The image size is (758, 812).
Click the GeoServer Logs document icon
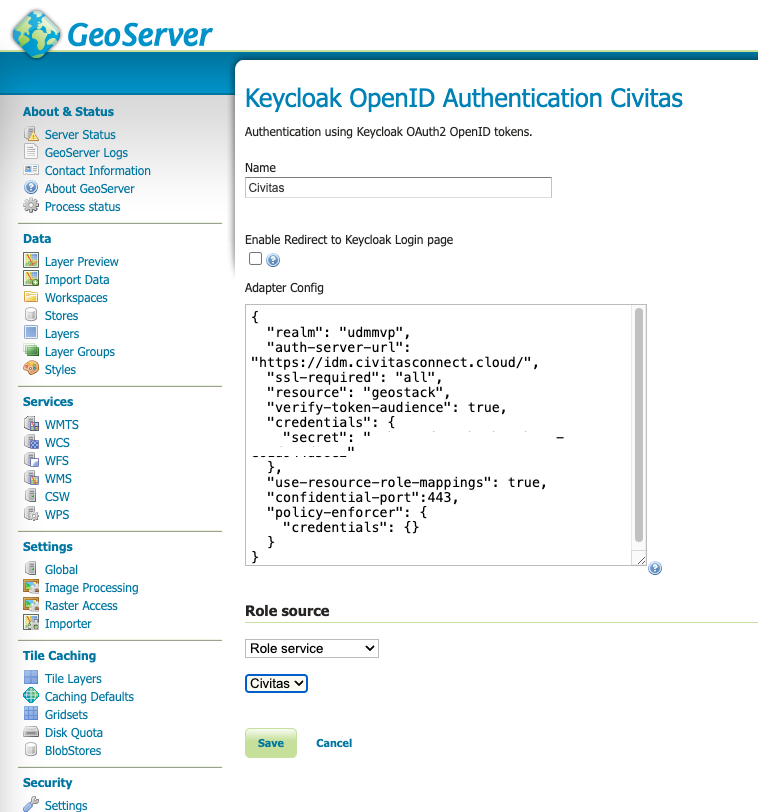(x=31, y=152)
